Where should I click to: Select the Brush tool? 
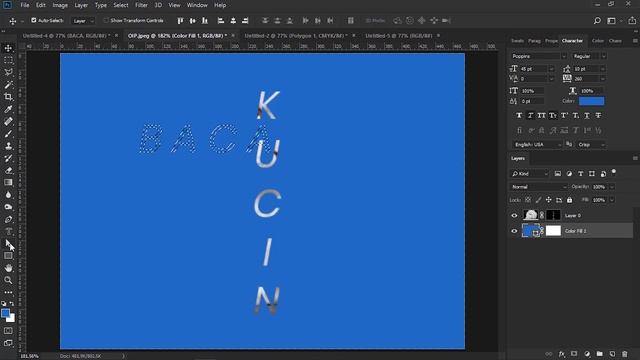pos(8,134)
